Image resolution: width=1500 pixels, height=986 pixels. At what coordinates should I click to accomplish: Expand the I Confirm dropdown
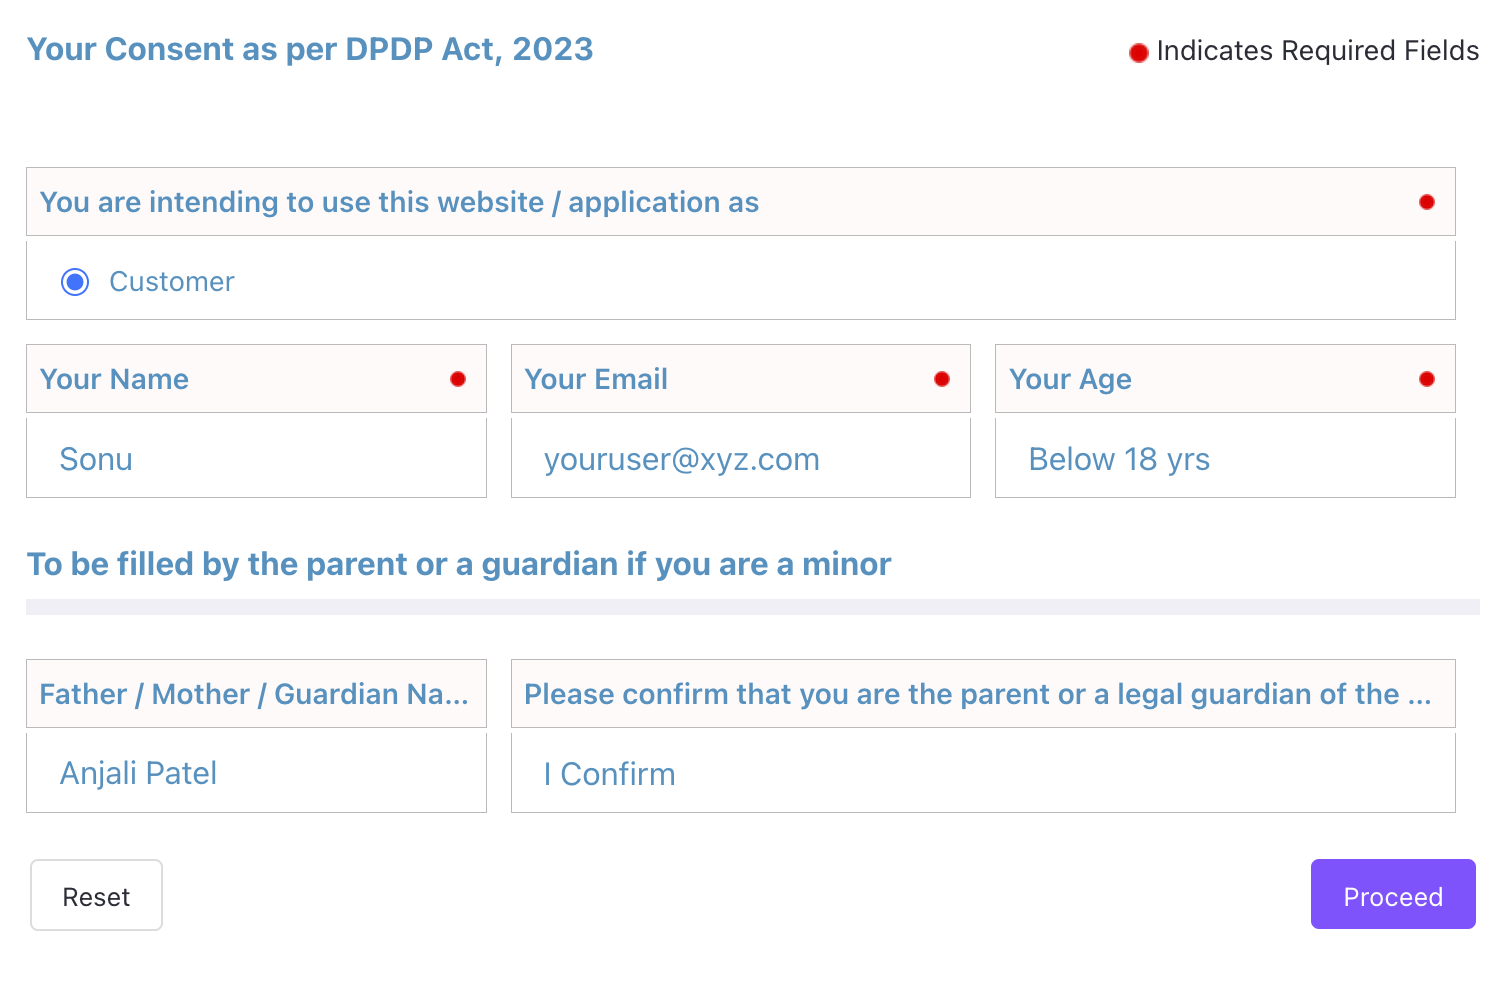tap(982, 773)
